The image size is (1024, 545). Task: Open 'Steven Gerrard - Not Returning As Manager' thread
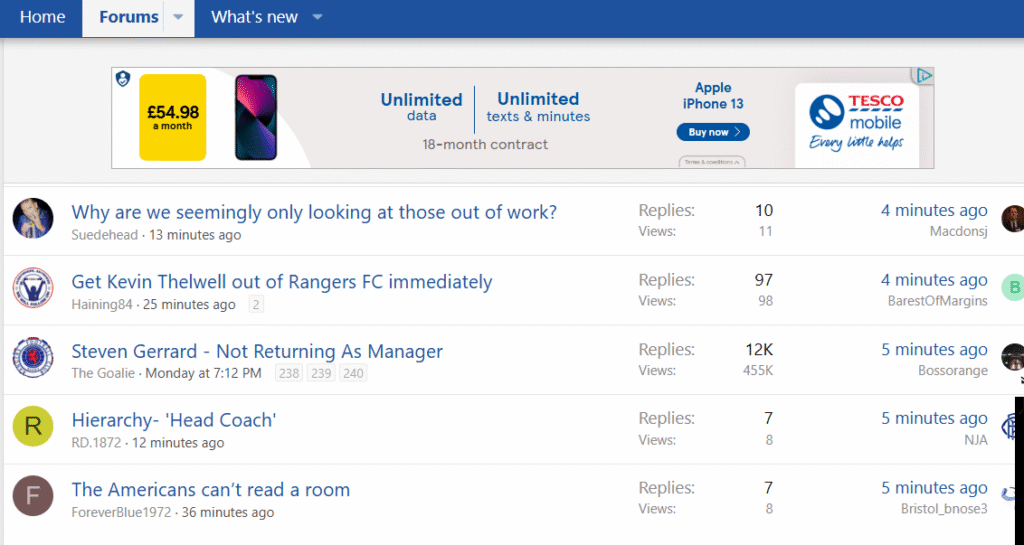[256, 351]
